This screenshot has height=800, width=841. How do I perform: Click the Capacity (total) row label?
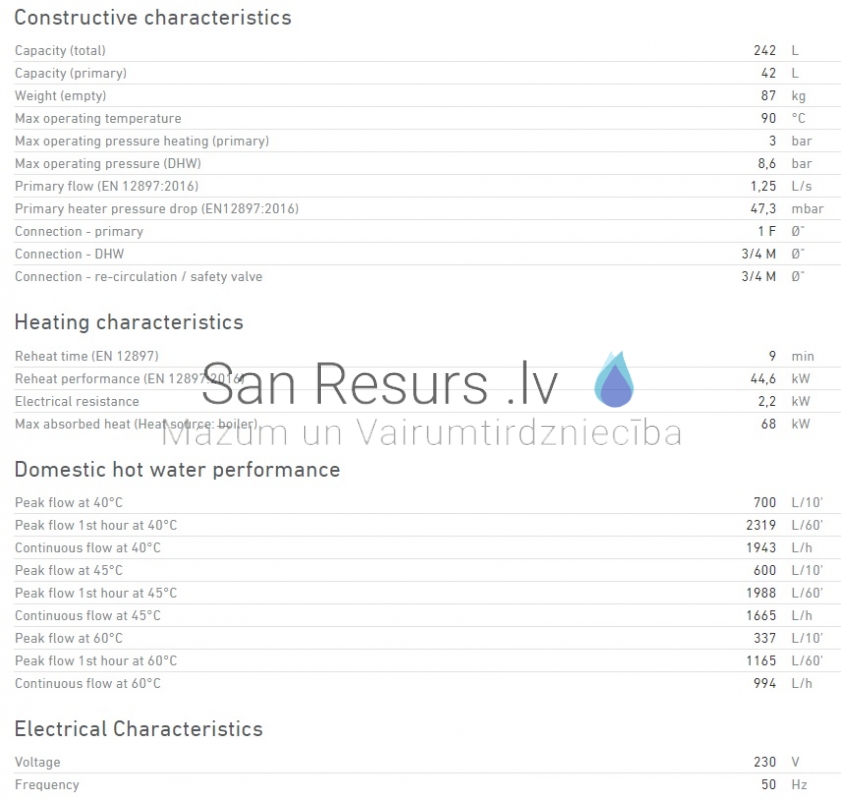click(x=60, y=50)
